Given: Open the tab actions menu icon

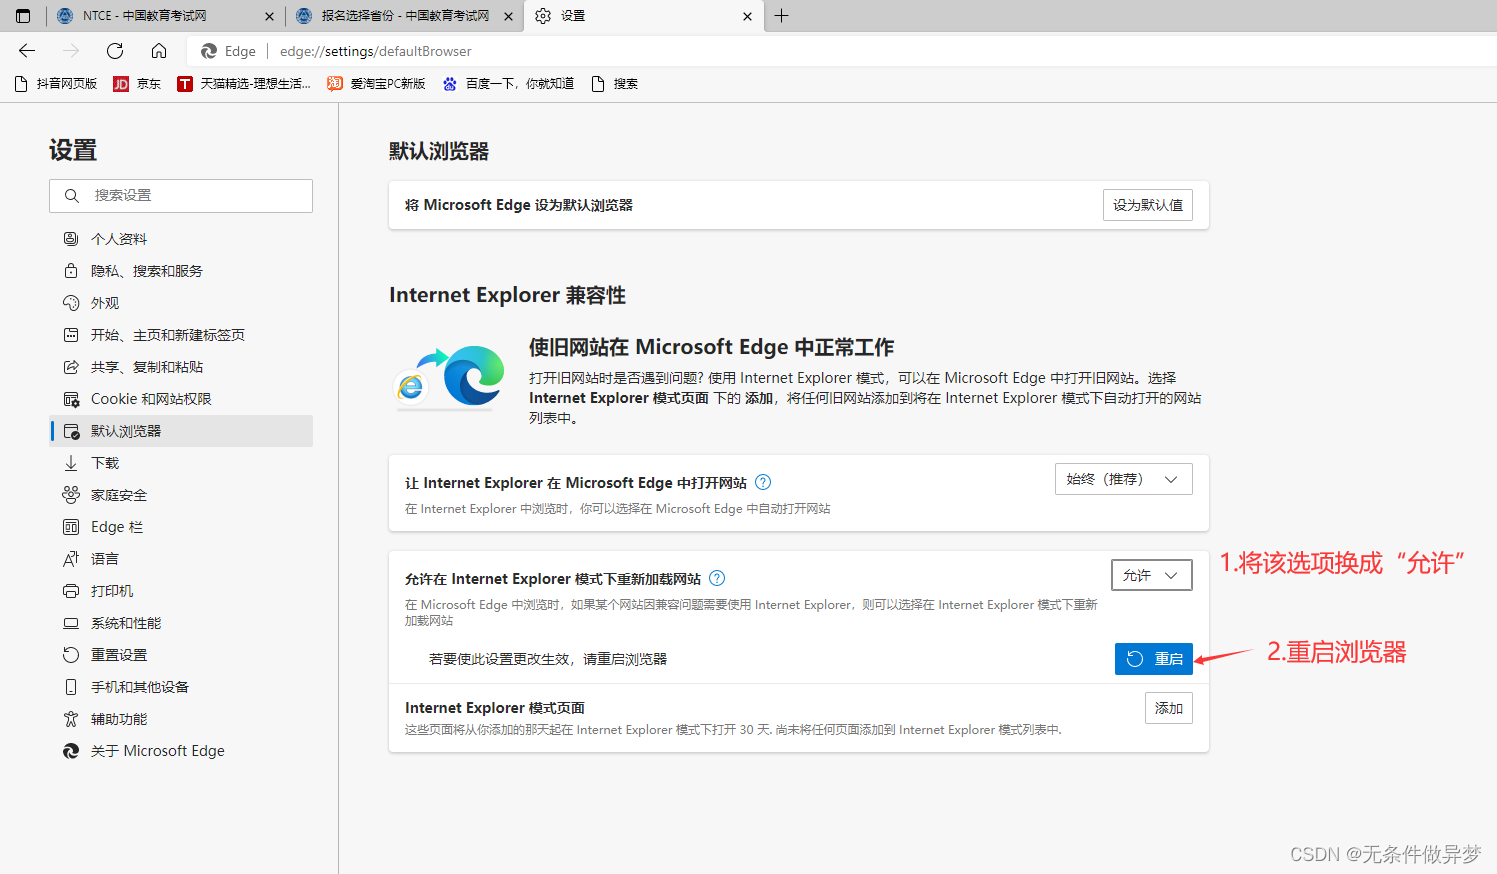Looking at the screenshot, I should tap(23, 16).
